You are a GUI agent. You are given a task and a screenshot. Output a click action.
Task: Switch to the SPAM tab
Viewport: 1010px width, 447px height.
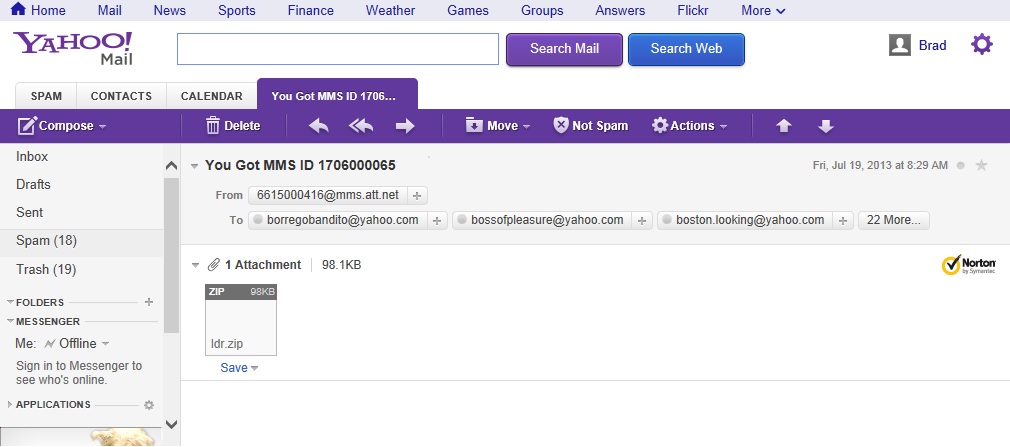(46, 96)
